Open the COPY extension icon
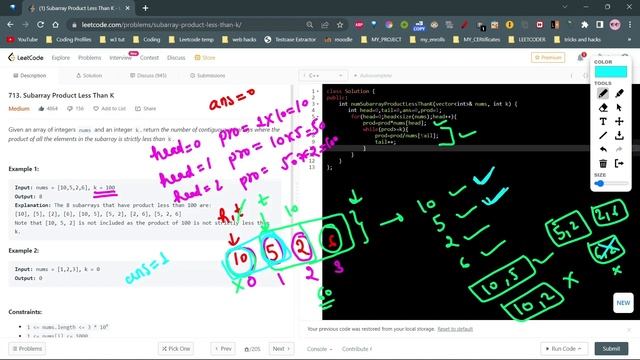This screenshot has width=640, height=360. [419, 26]
